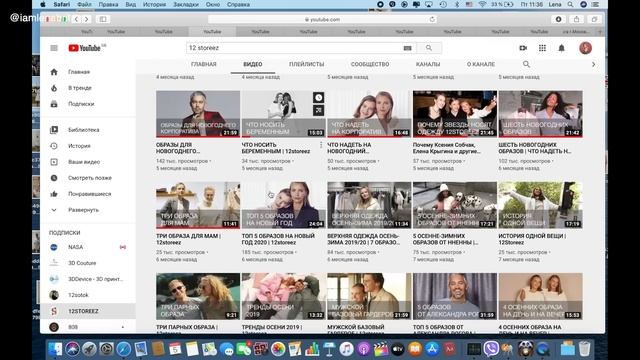Click the Главная home icon in sidebar
This screenshot has height=360, width=640.
tap(54, 72)
